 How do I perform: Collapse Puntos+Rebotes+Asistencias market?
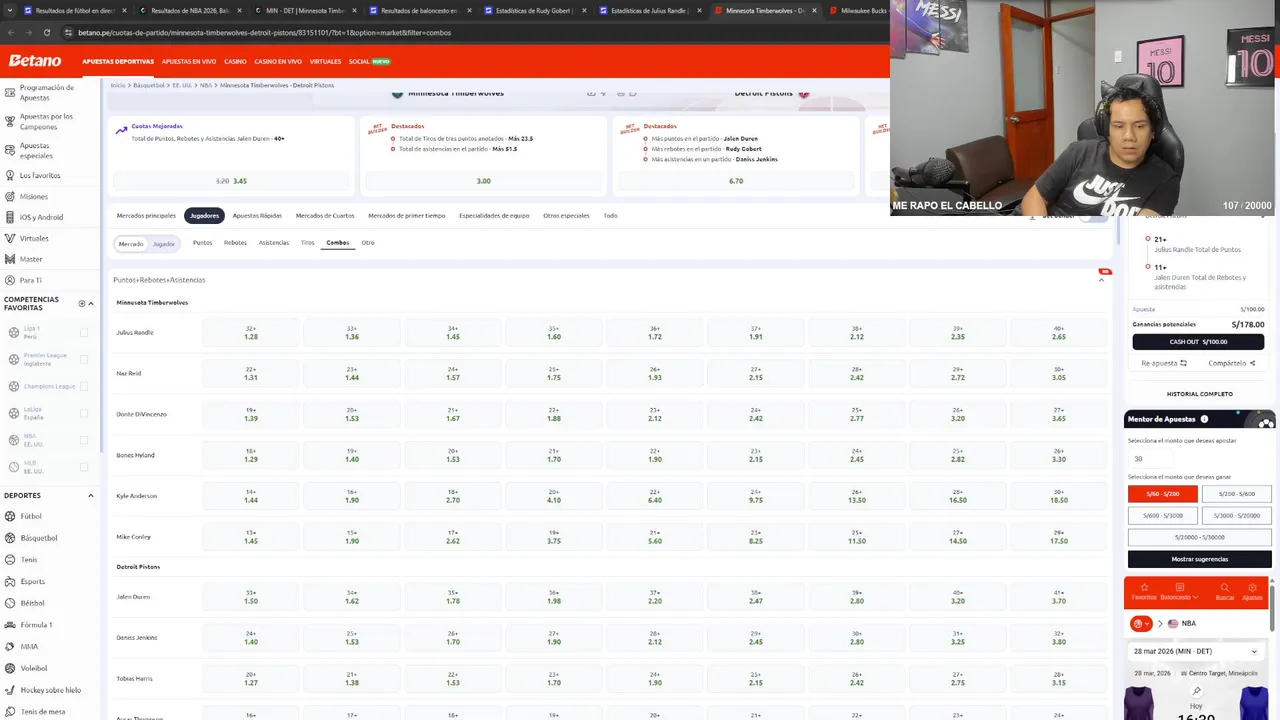[x=1102, y=280]
